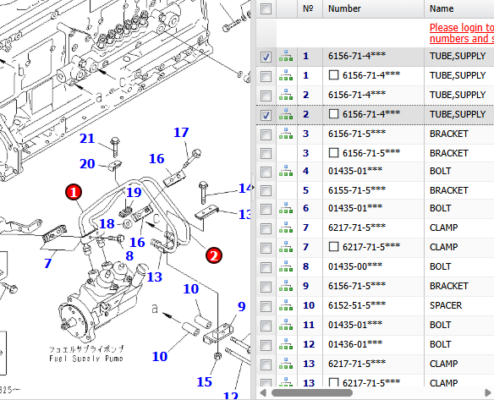
Task: Select callout 7 on the diagram
Action: coord(48,263)
